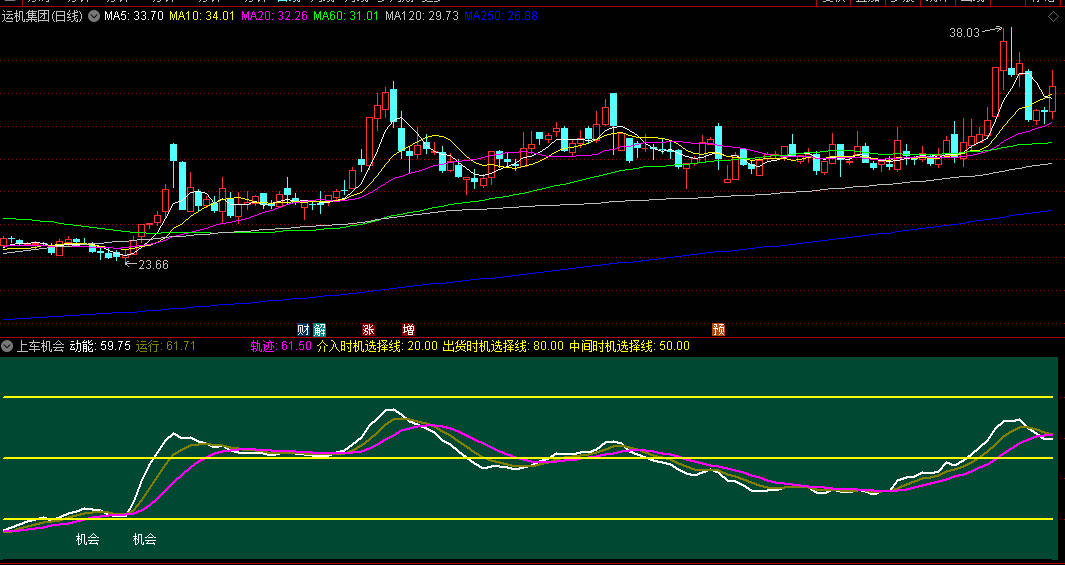Click the 解 unlock event marker icon
Image resolution: width=1065 pixels, height=565 pixels.
pos(319,329)
